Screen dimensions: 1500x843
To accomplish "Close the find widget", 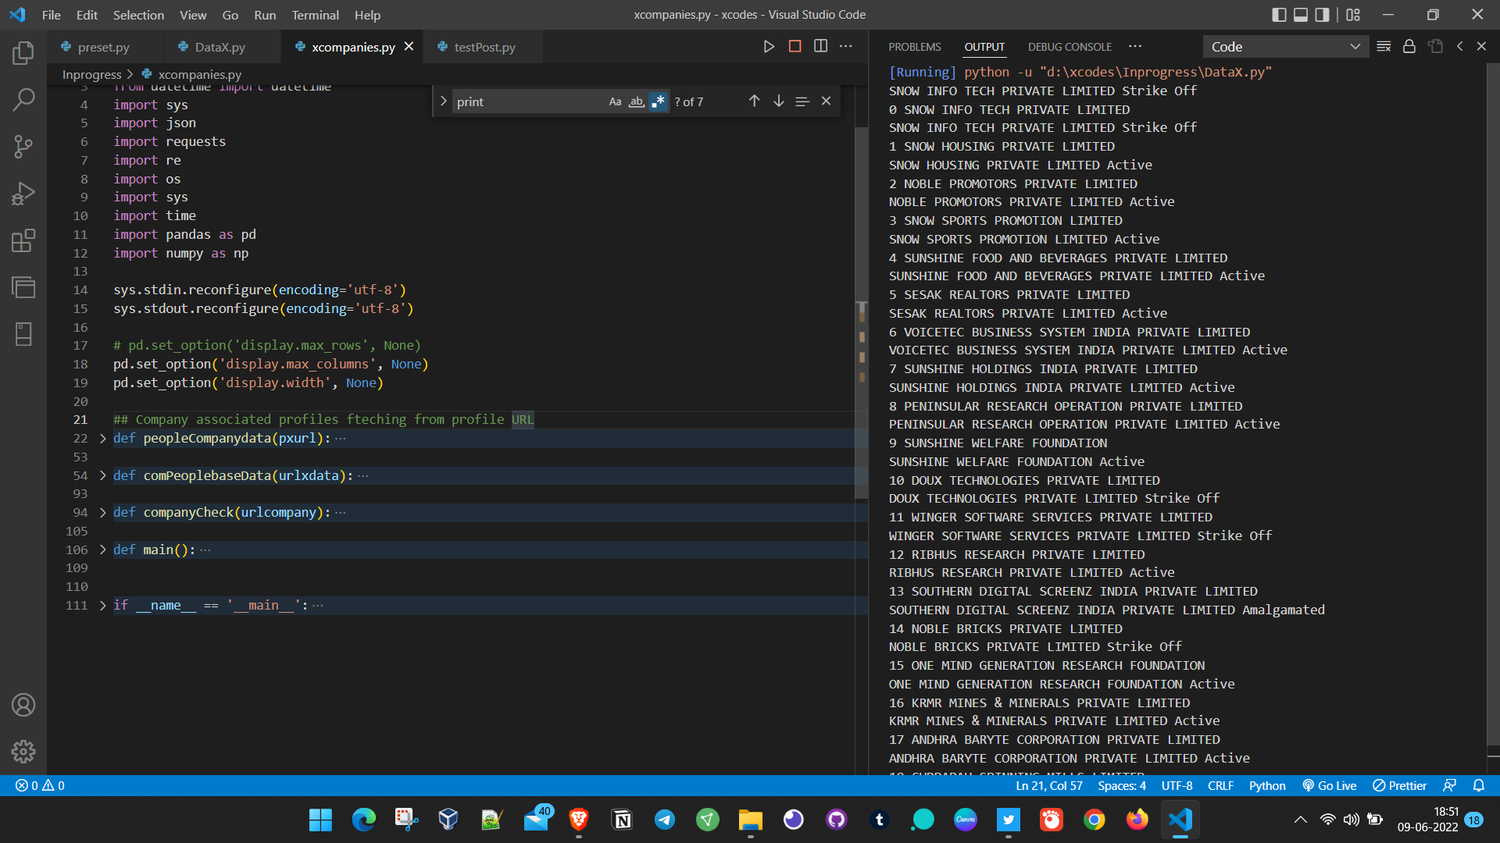I will pos(826,101).
